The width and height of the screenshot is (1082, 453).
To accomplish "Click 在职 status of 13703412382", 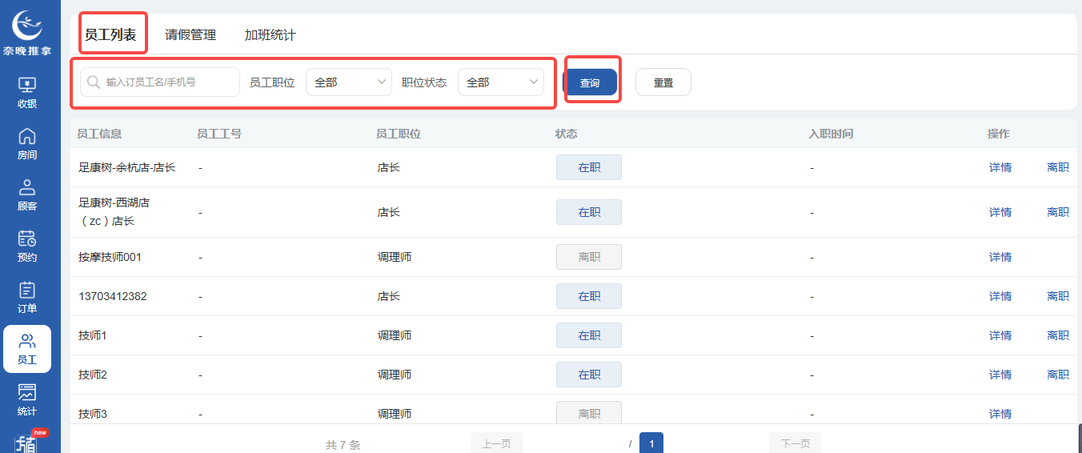I will tap(589, 296).
